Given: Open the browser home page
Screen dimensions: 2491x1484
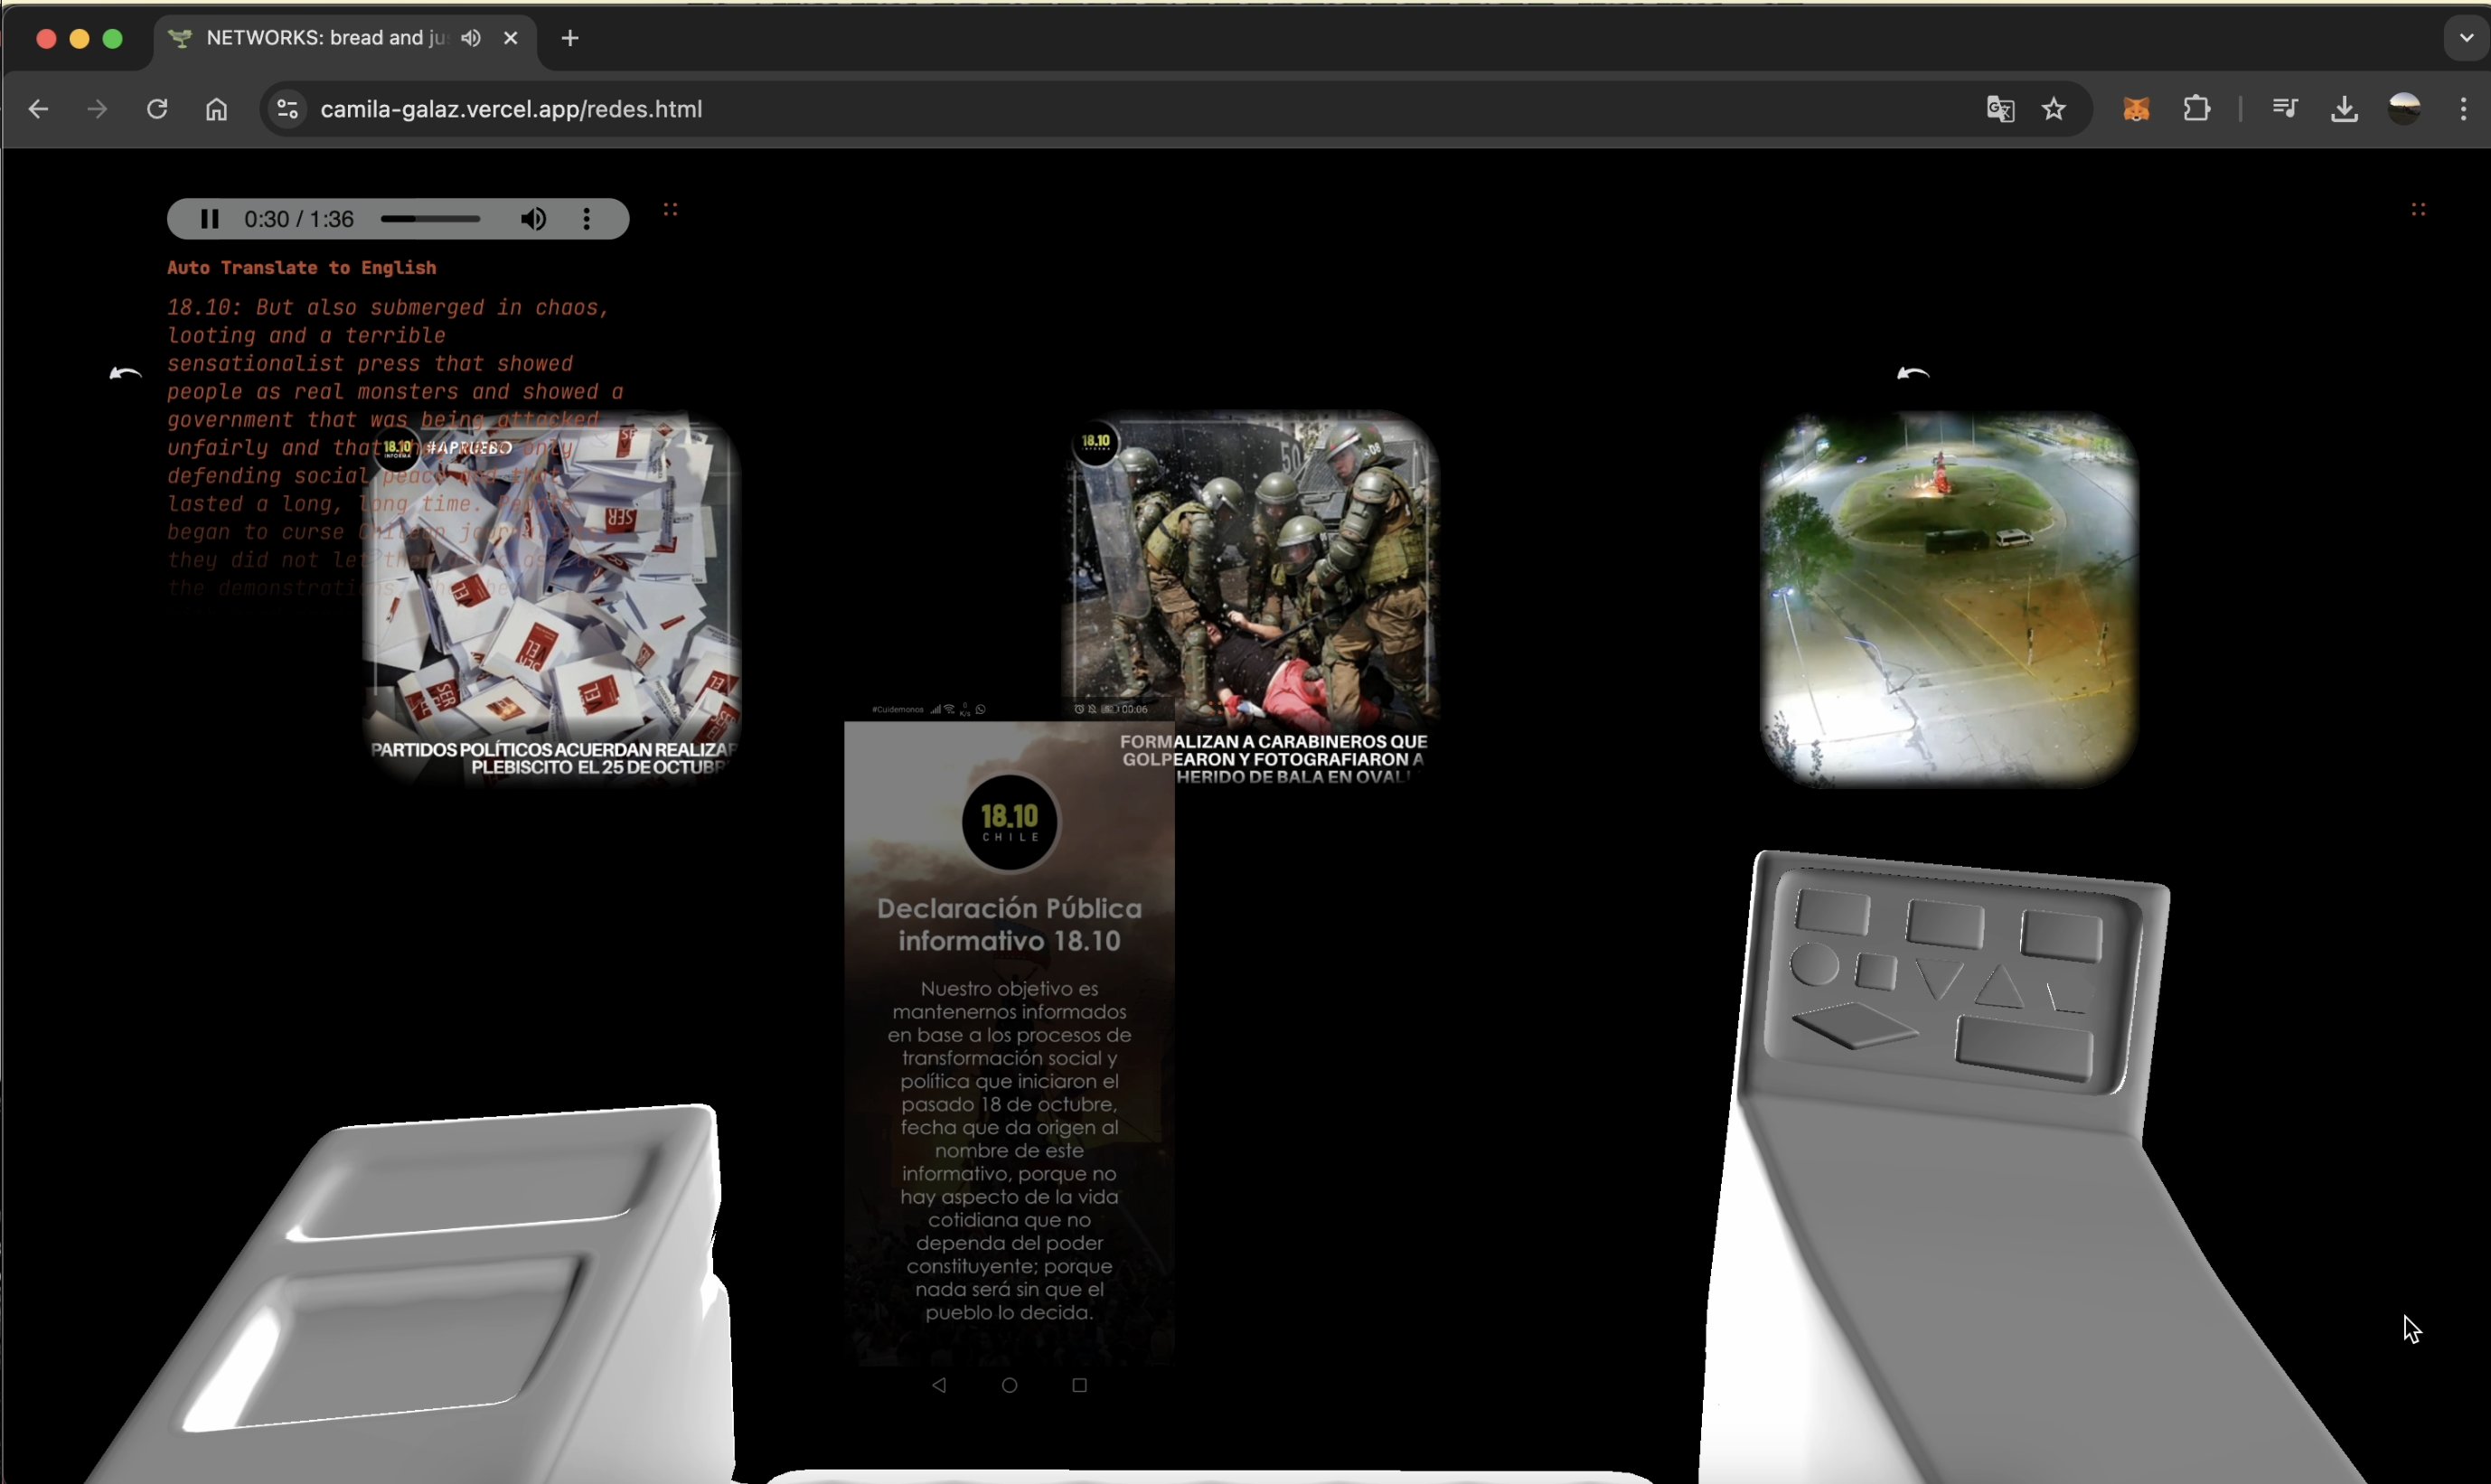Looking at the screenshot, I should (216, 109).
